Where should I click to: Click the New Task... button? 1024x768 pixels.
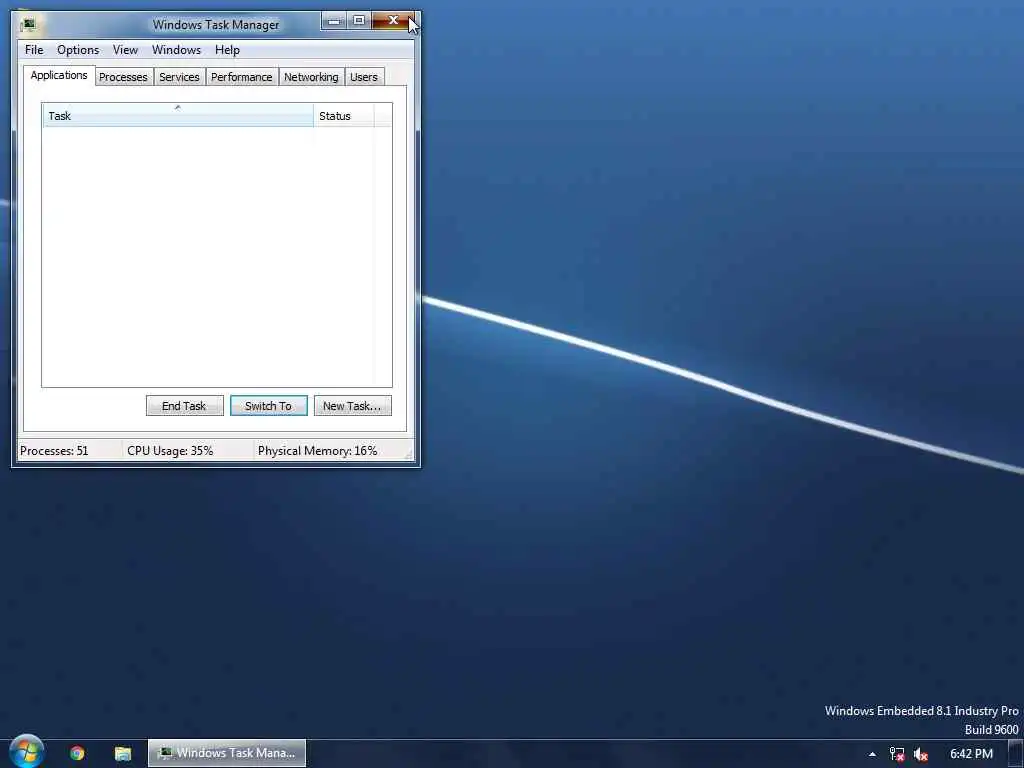(352, 406)
